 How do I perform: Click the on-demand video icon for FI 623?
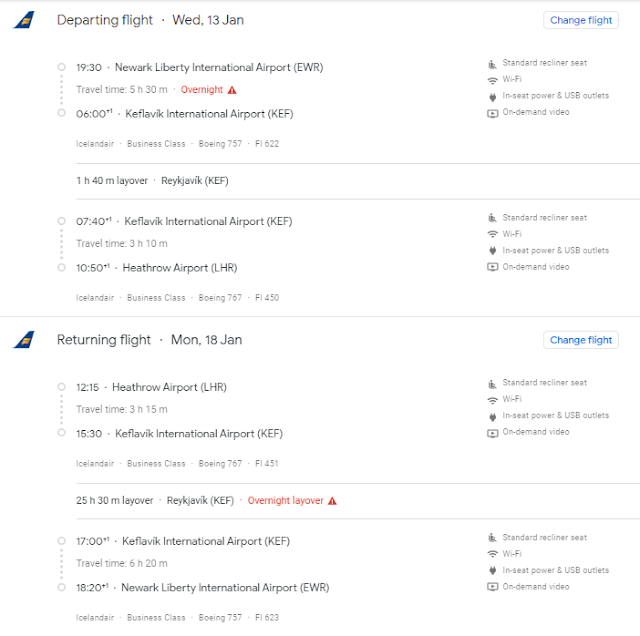click(493, 587)
